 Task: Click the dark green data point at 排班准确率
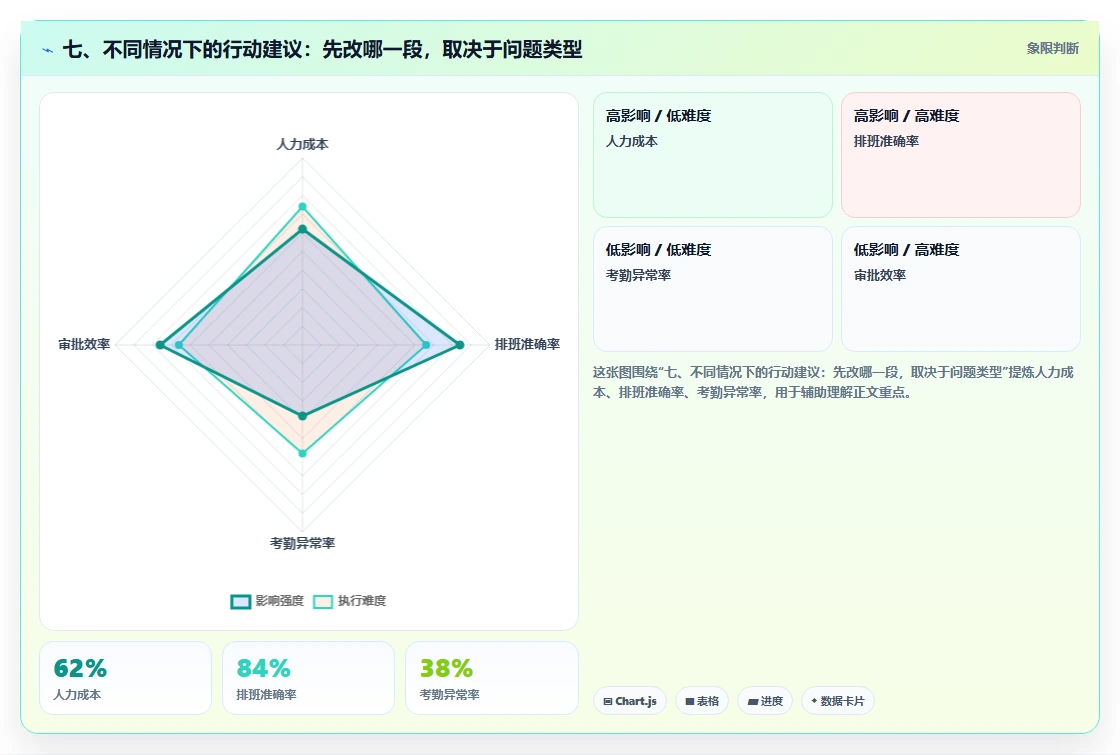click(460, 345)
